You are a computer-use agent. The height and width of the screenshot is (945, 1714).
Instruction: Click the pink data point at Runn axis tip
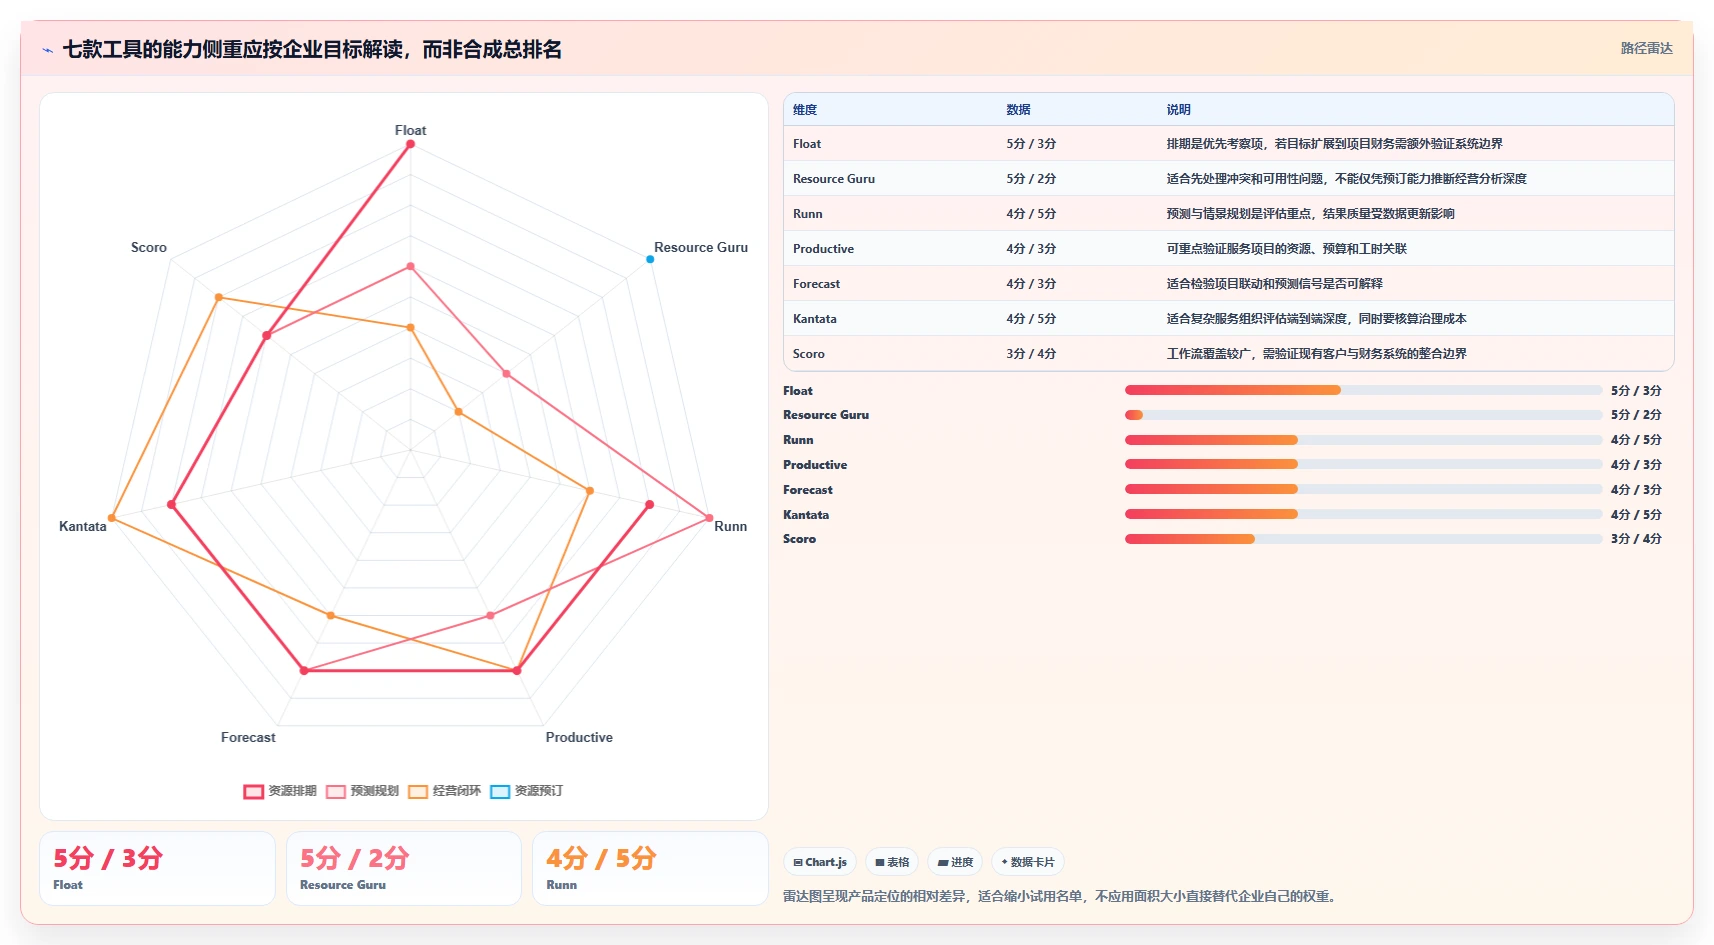point(709,518)
